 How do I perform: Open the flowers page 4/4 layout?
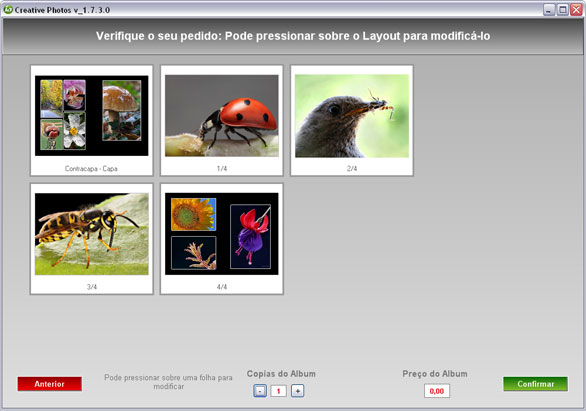pyautogui.click(x=222, y=239)
